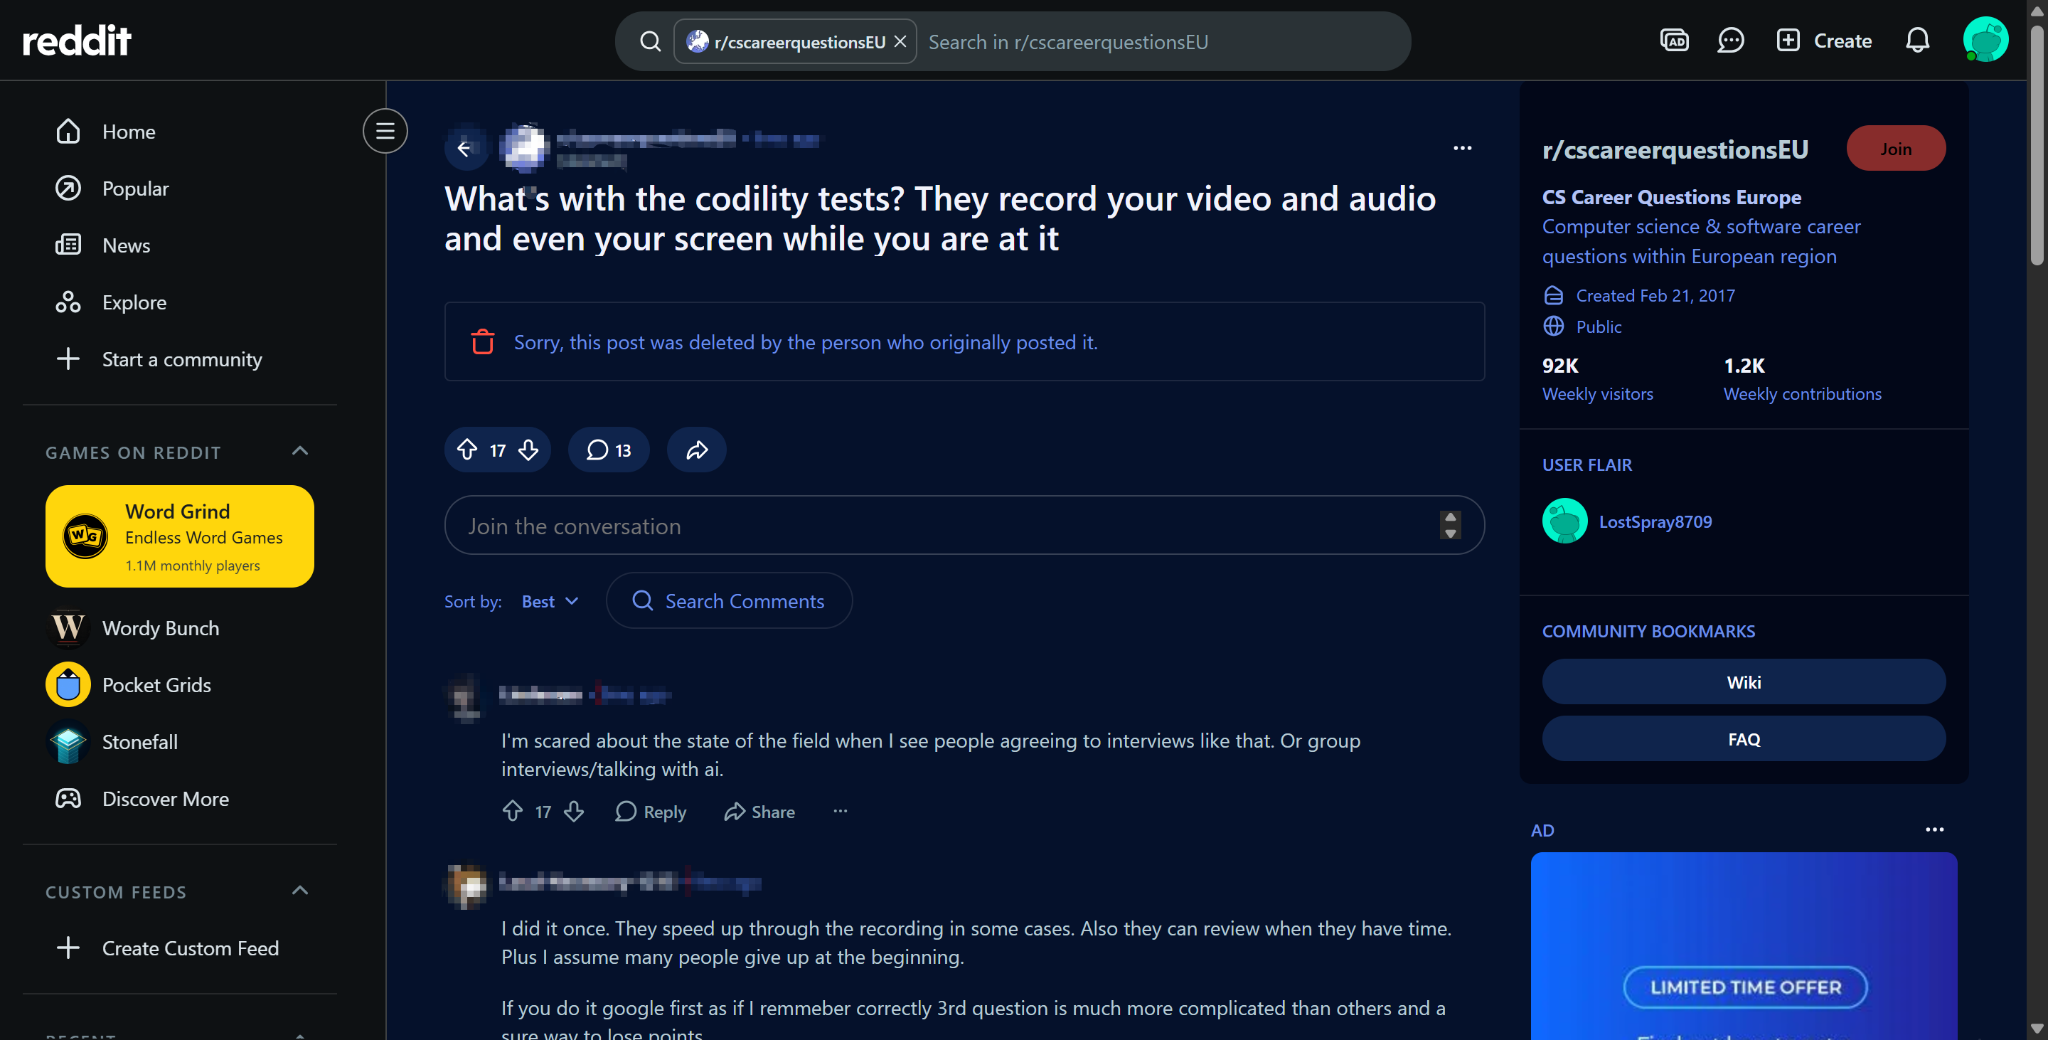
Task: Open the Word Grind game card
Action: [180, 536]
